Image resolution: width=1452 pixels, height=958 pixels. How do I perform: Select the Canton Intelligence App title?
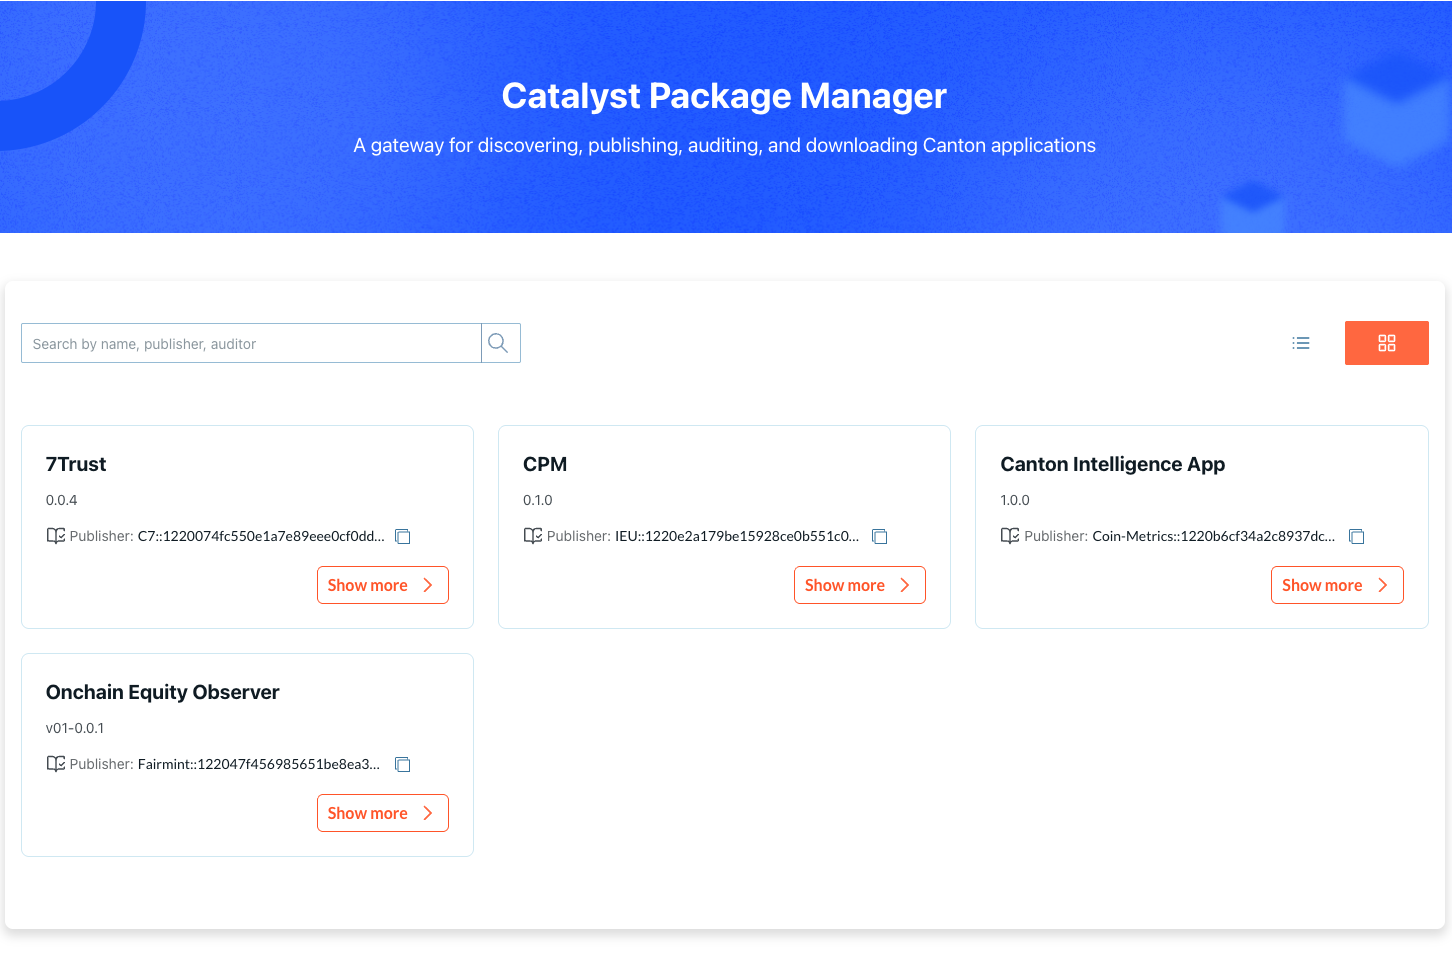pos(1112,464)
